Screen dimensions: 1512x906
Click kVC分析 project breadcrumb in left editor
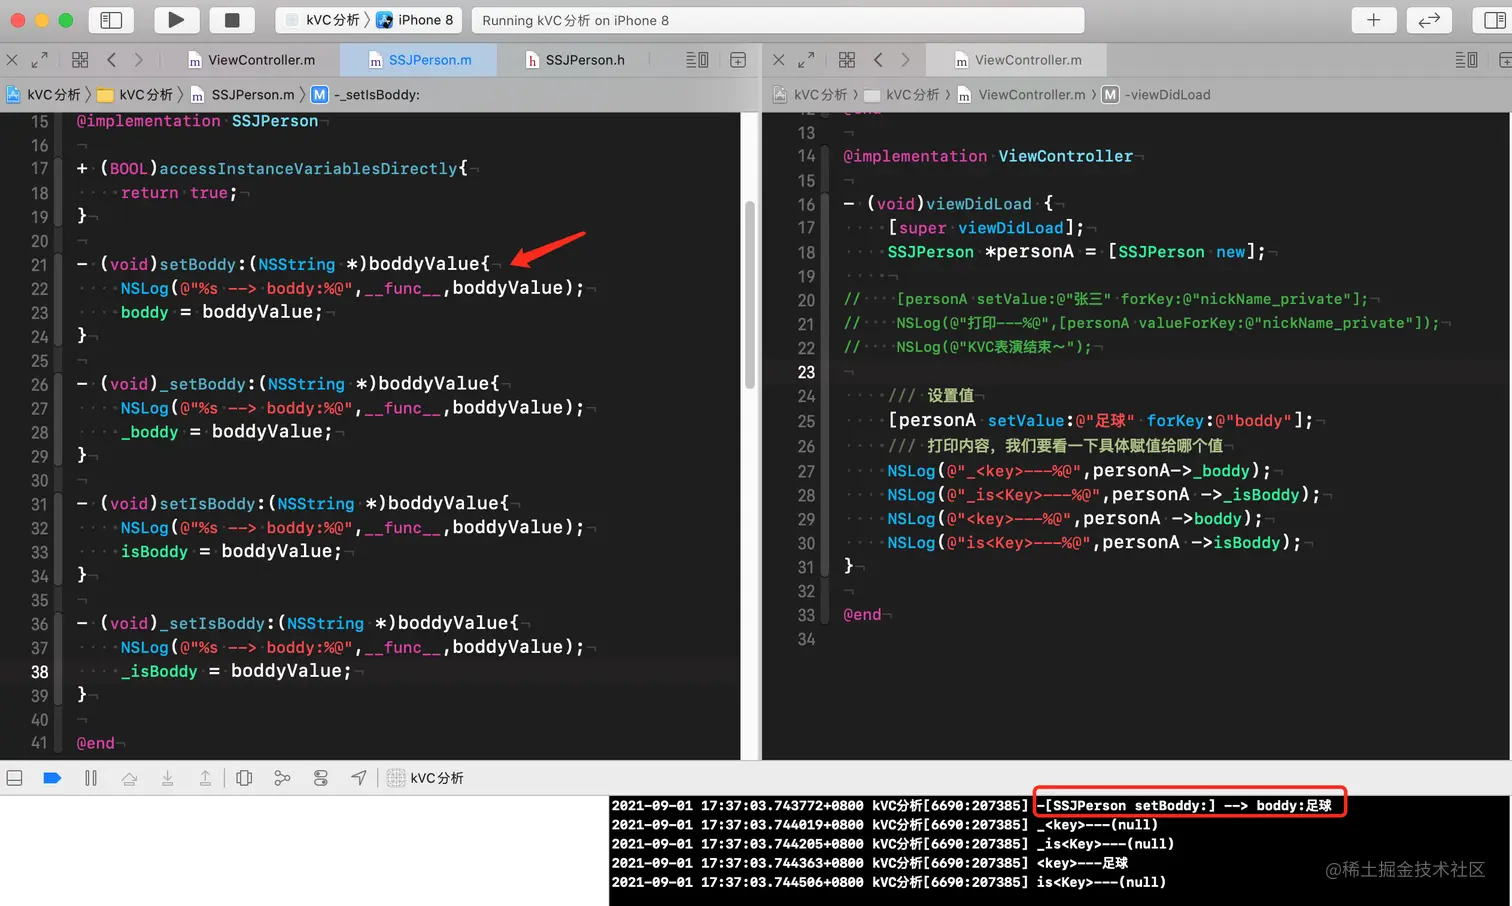(43, 95)
